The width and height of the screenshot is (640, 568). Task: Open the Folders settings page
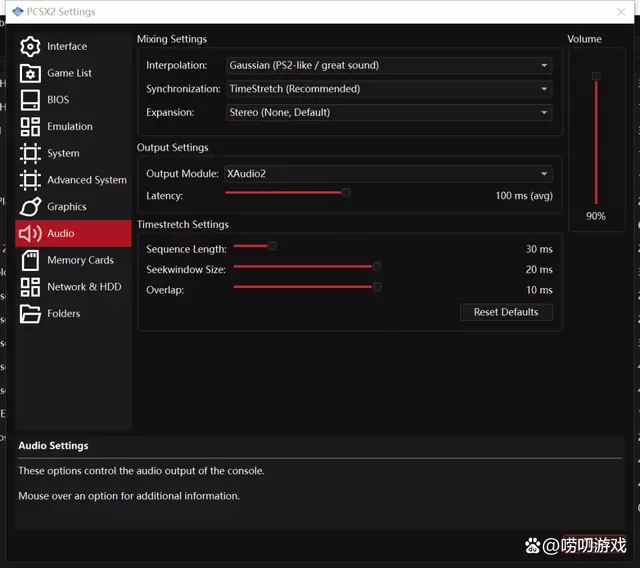(x=73, y=314)
